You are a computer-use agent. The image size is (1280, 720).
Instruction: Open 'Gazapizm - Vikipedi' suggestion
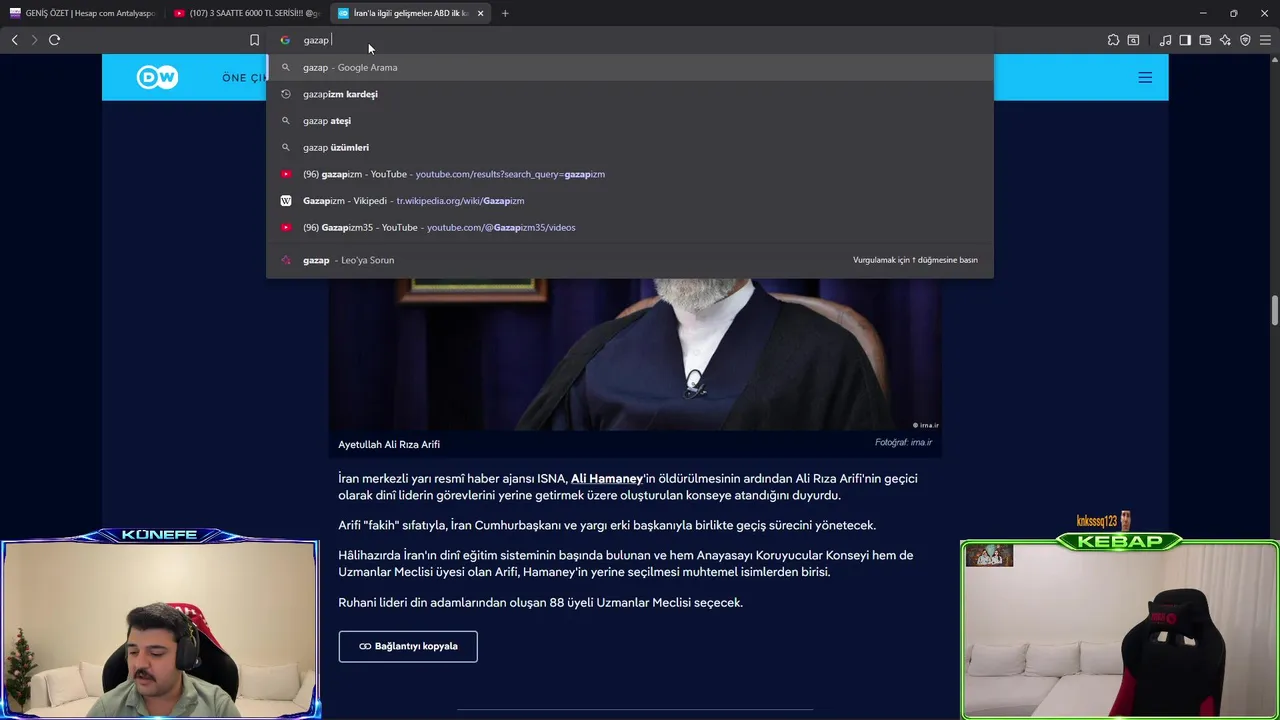630,201
